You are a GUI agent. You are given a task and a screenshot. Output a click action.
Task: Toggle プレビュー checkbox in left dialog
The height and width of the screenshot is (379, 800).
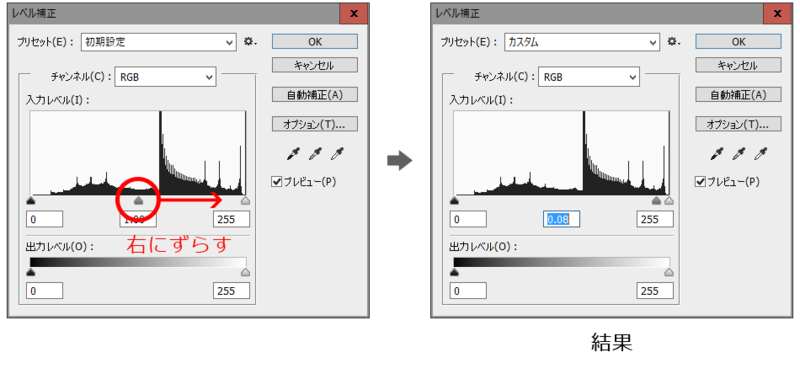(x=277, y=182)
